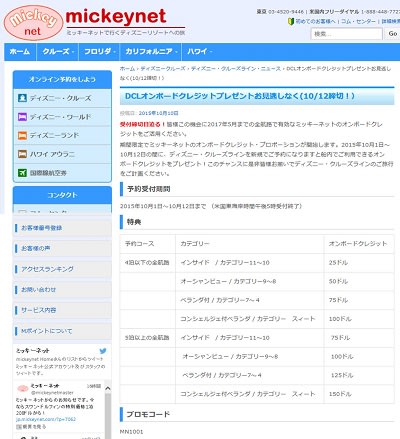Expand the ハワイ navigation menu
400x439 pixels.
tap(199, 52)
